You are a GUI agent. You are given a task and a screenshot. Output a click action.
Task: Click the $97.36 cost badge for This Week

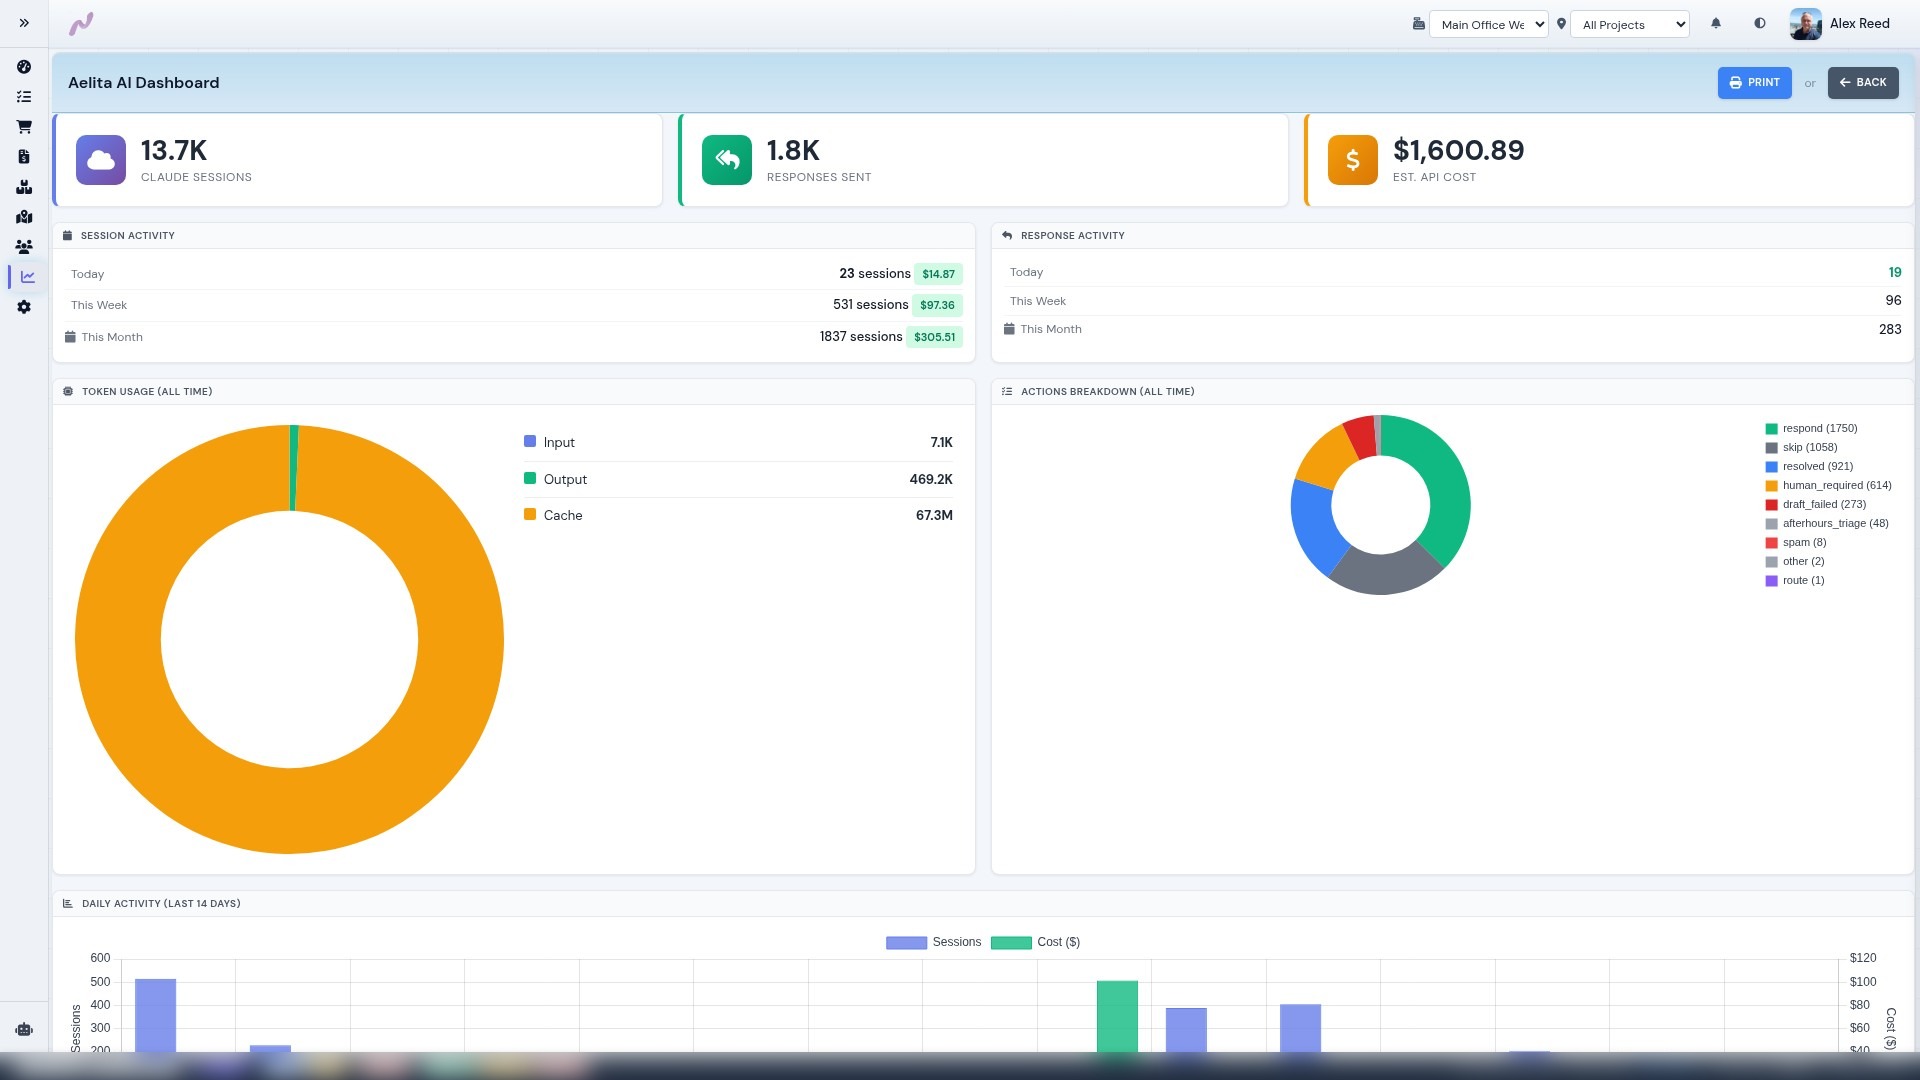pos(937,305)
